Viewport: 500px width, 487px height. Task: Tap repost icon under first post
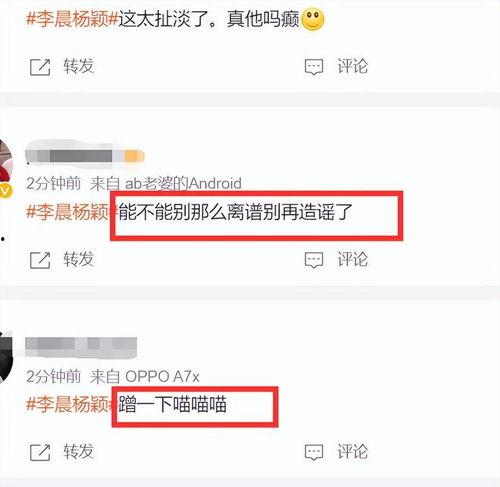tap(40, 67)
